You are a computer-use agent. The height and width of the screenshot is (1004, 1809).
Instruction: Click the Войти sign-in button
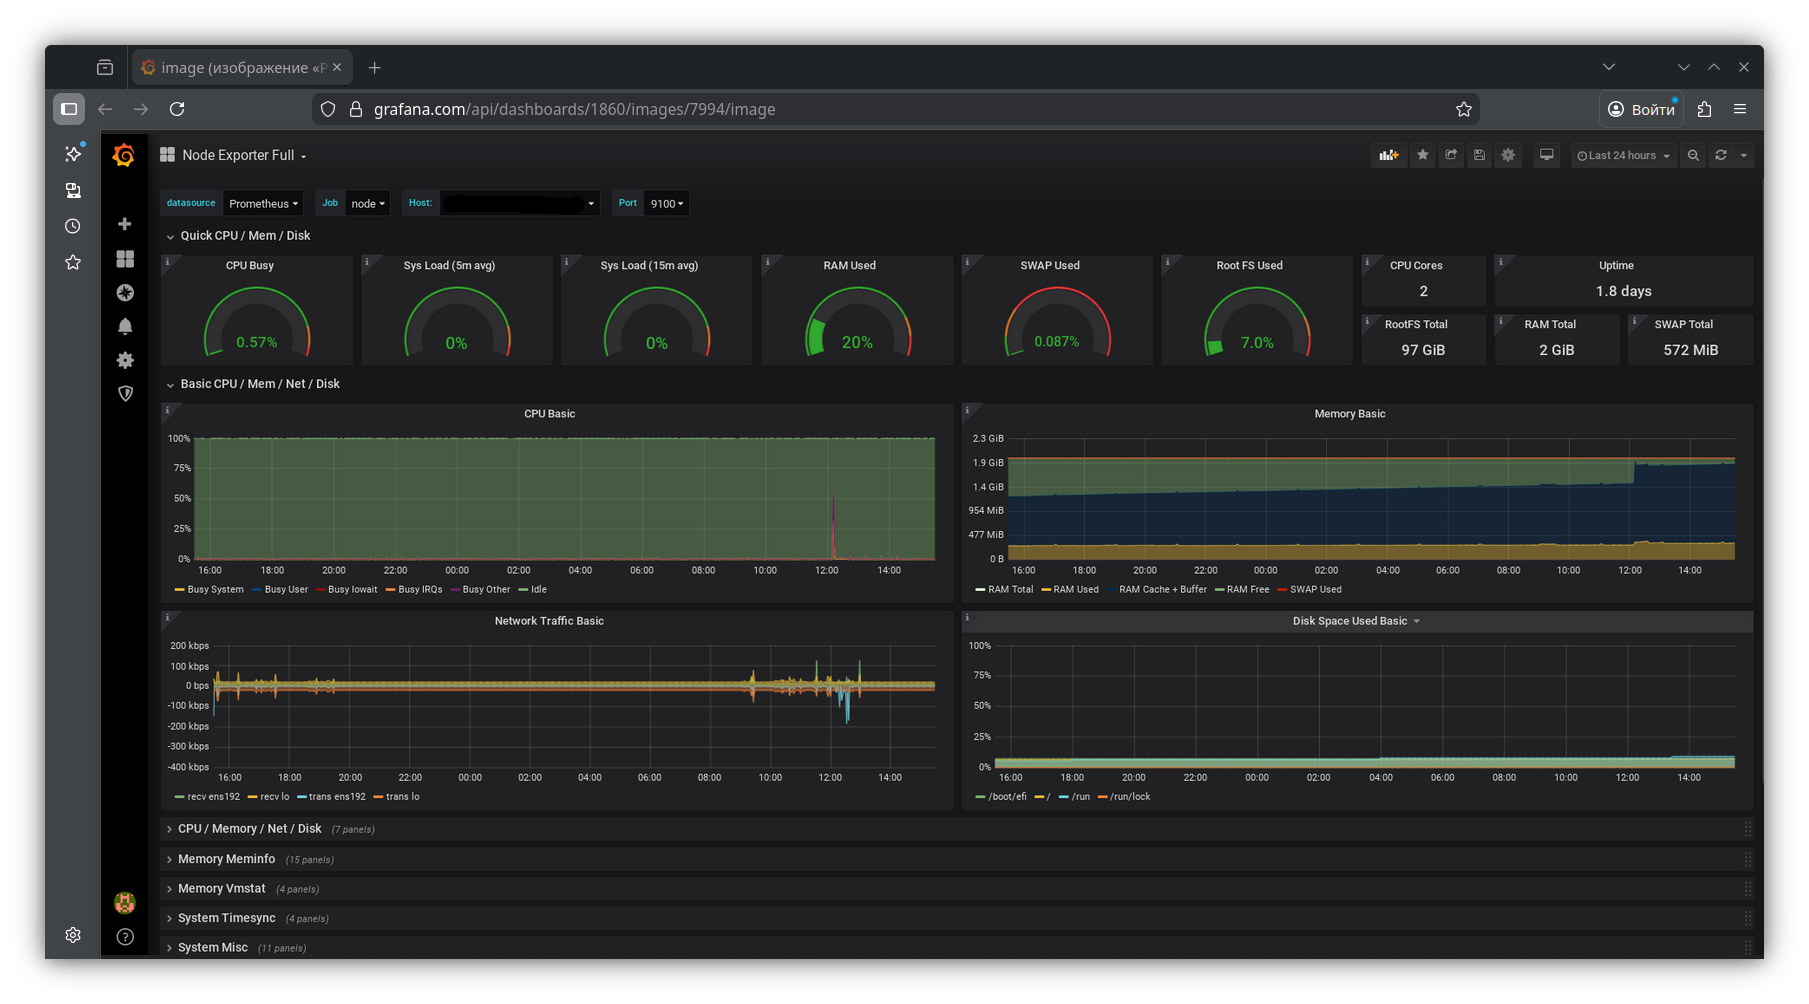click(1641, 109)
